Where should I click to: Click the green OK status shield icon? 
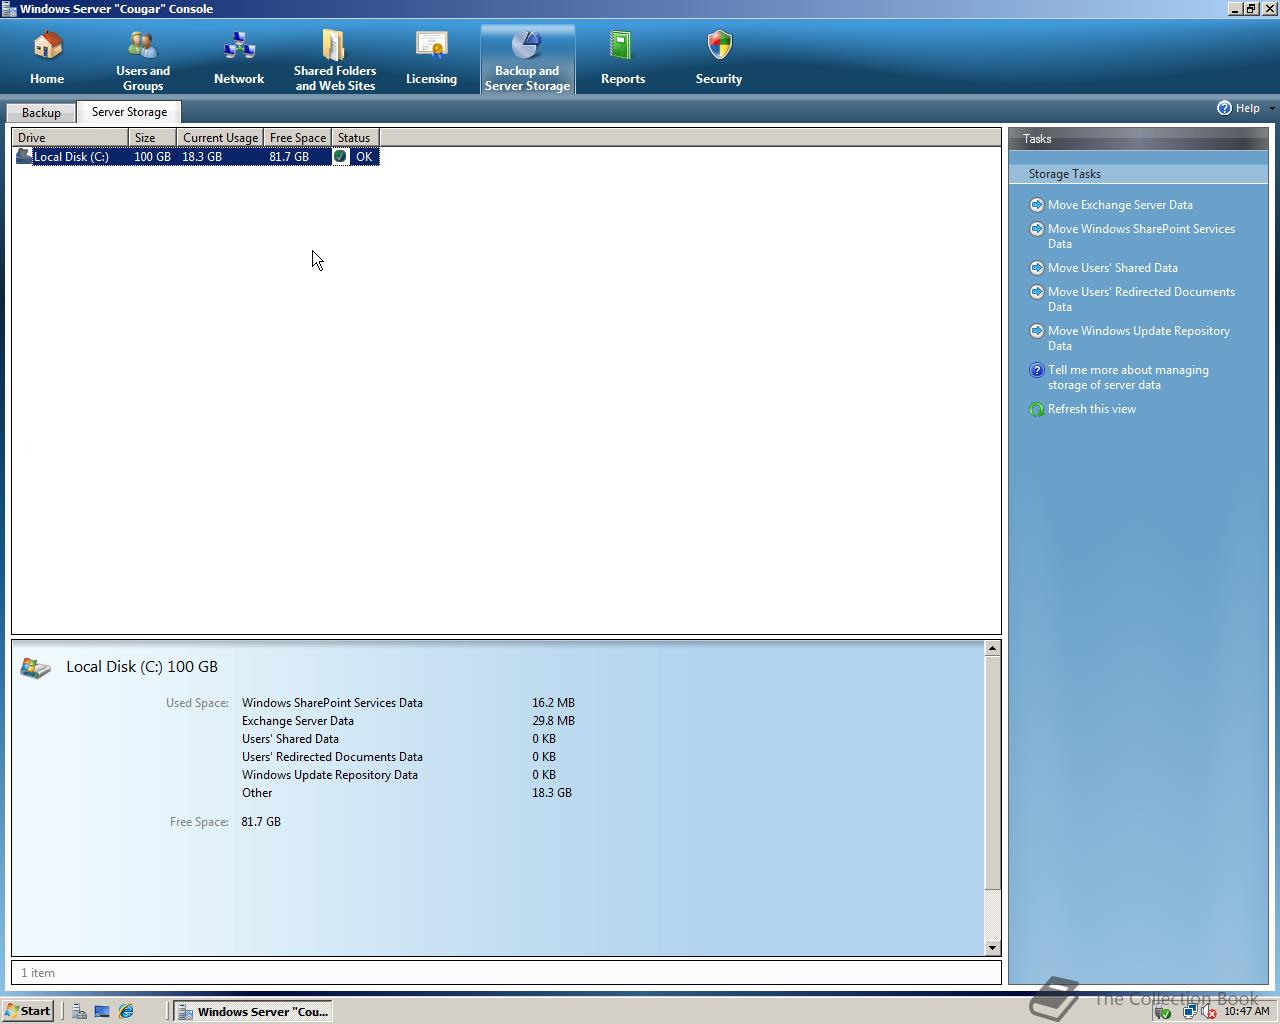coord(340,156)
